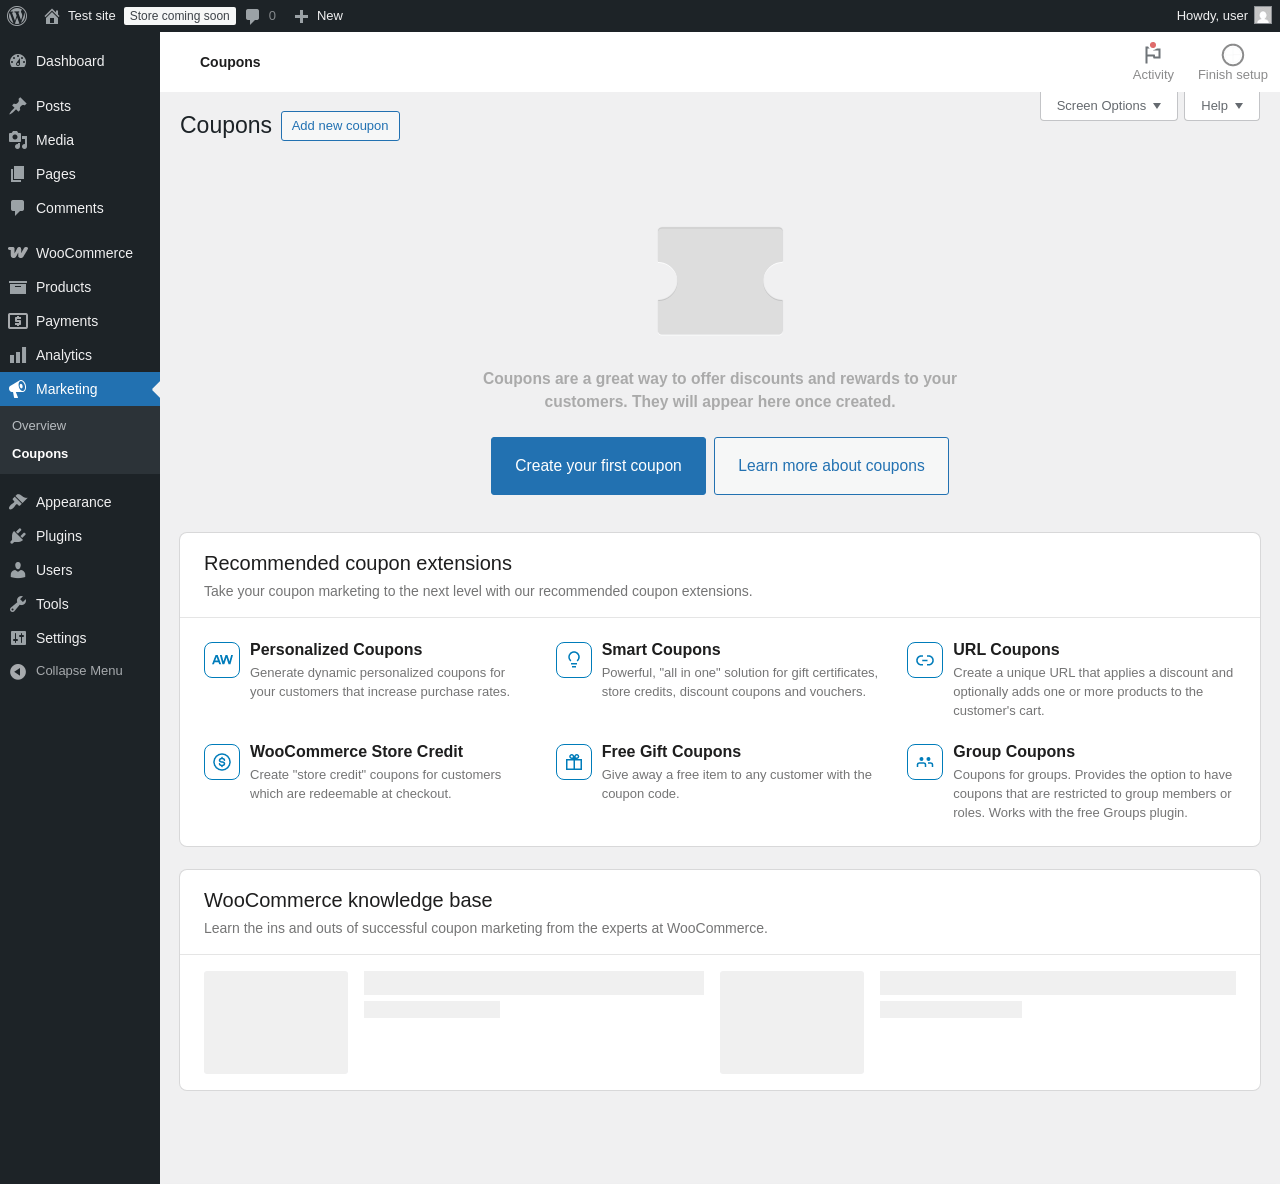
Task: Click the user avatar in admin bar
Action: [1263, 15]
